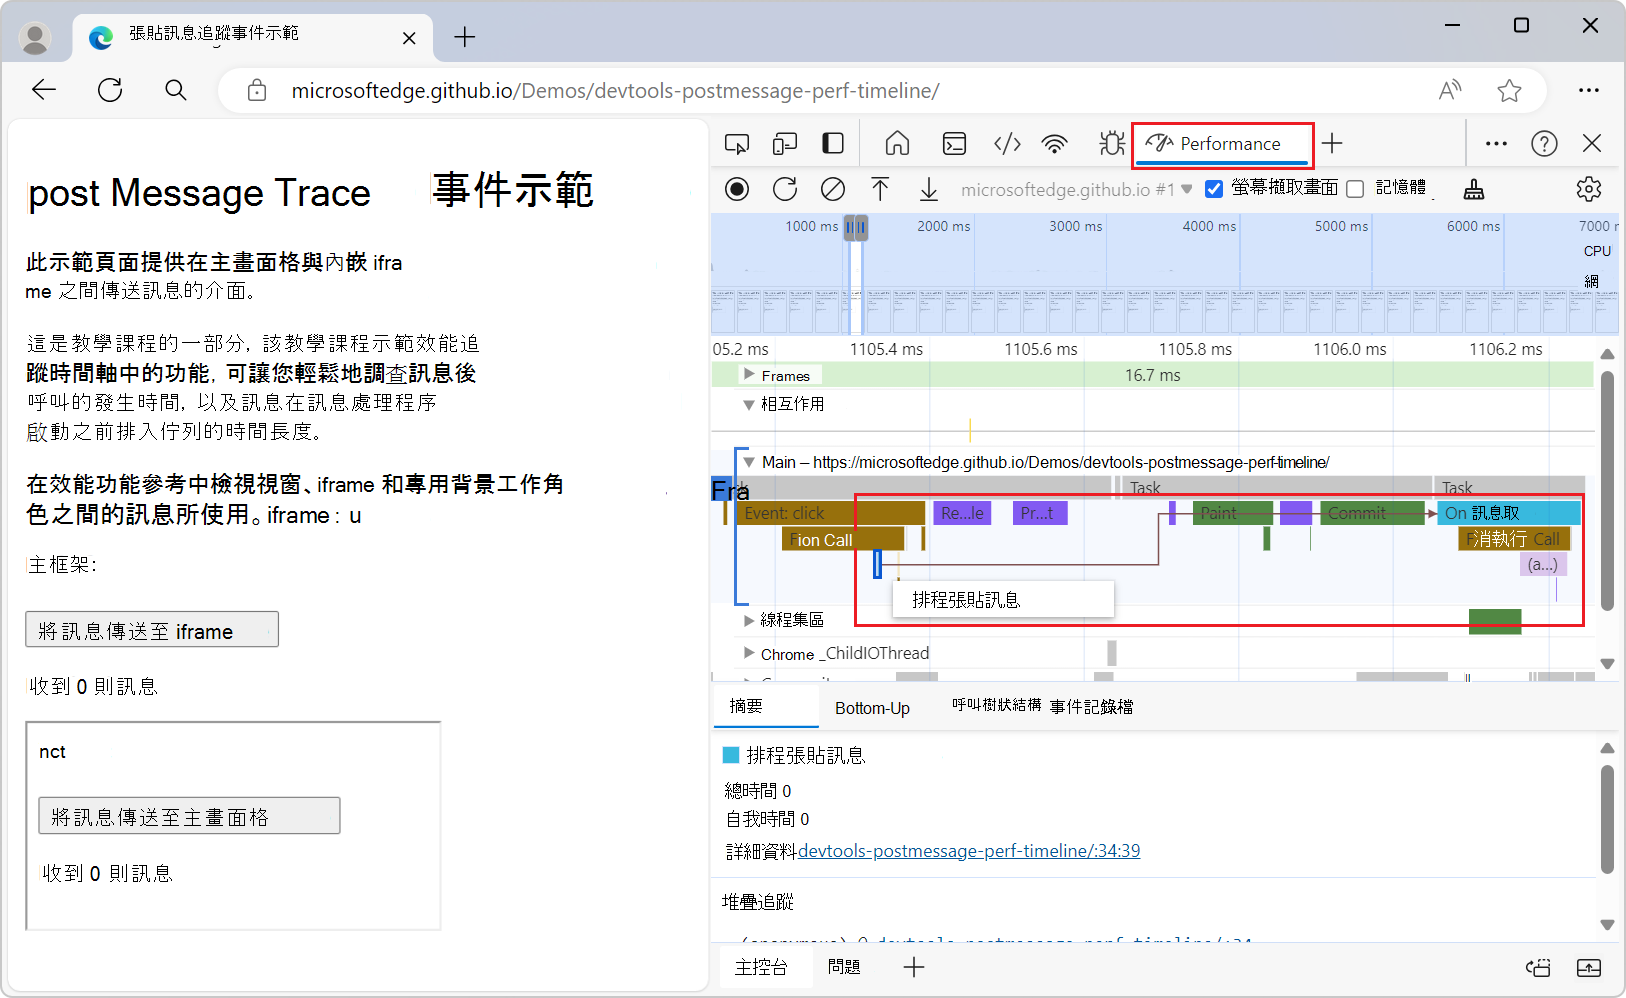Click the upload profile icon
This screenshot has width=1626, height=998.
point(881,189)
